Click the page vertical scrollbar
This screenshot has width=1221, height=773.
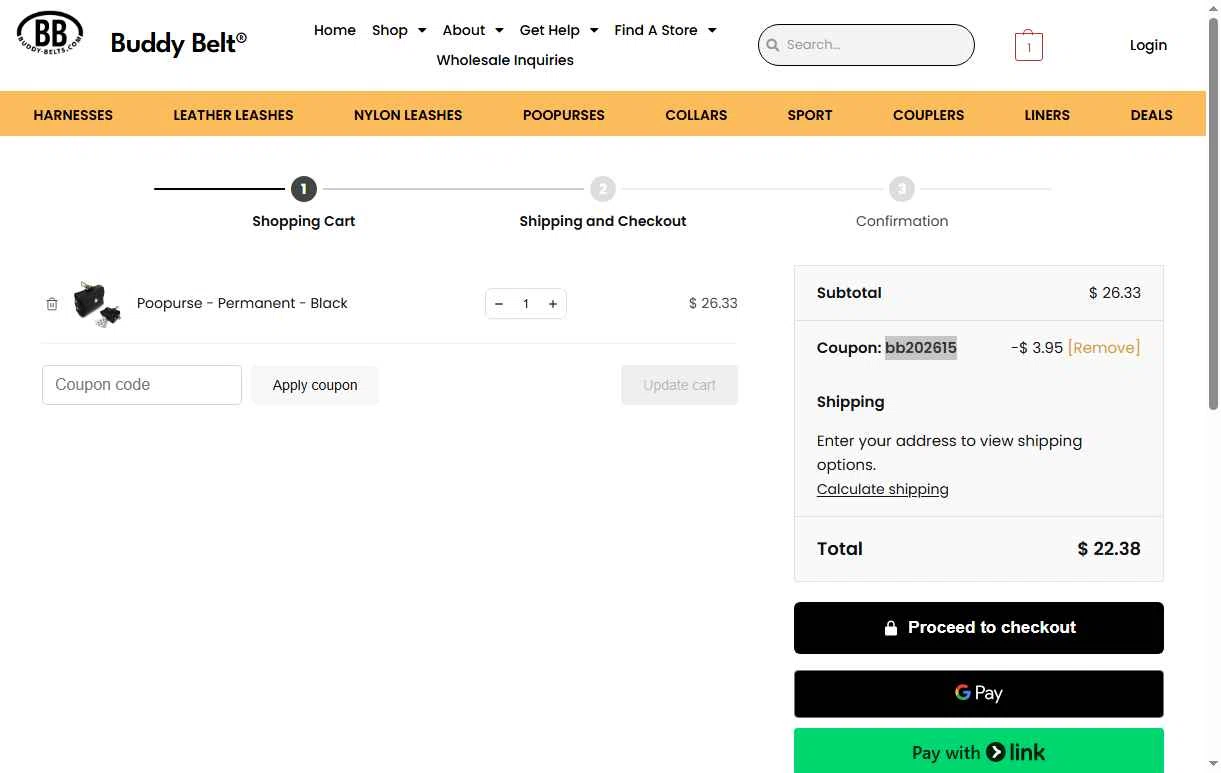tap(1213, 215)
